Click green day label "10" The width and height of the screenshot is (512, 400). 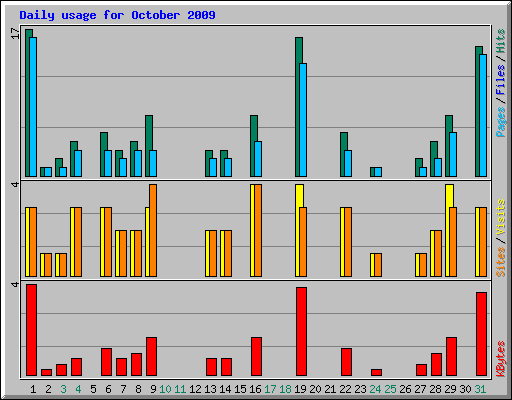tap(165, 389)
